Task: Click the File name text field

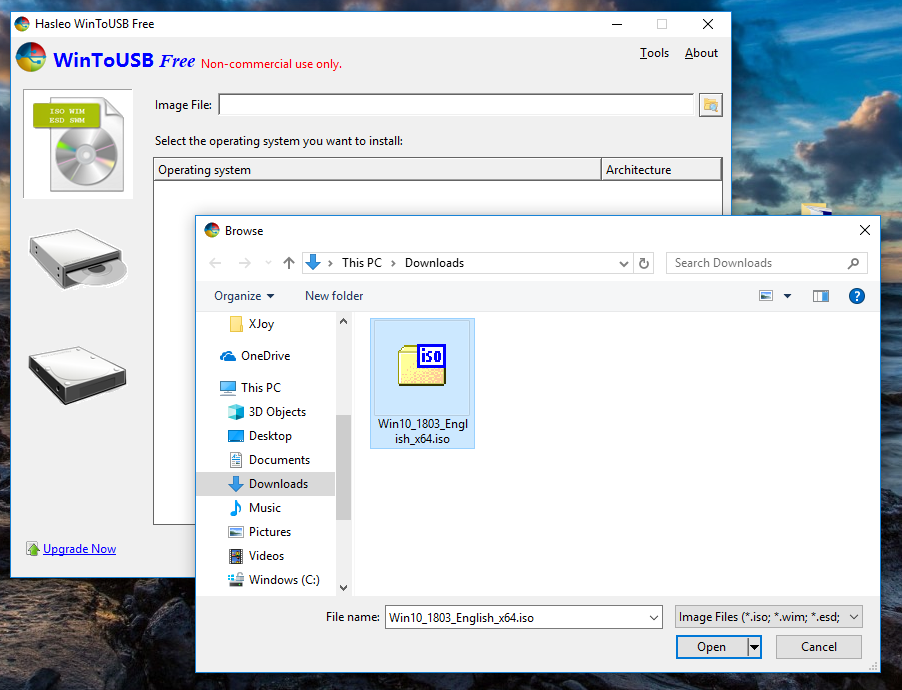Action: [517, 617]
